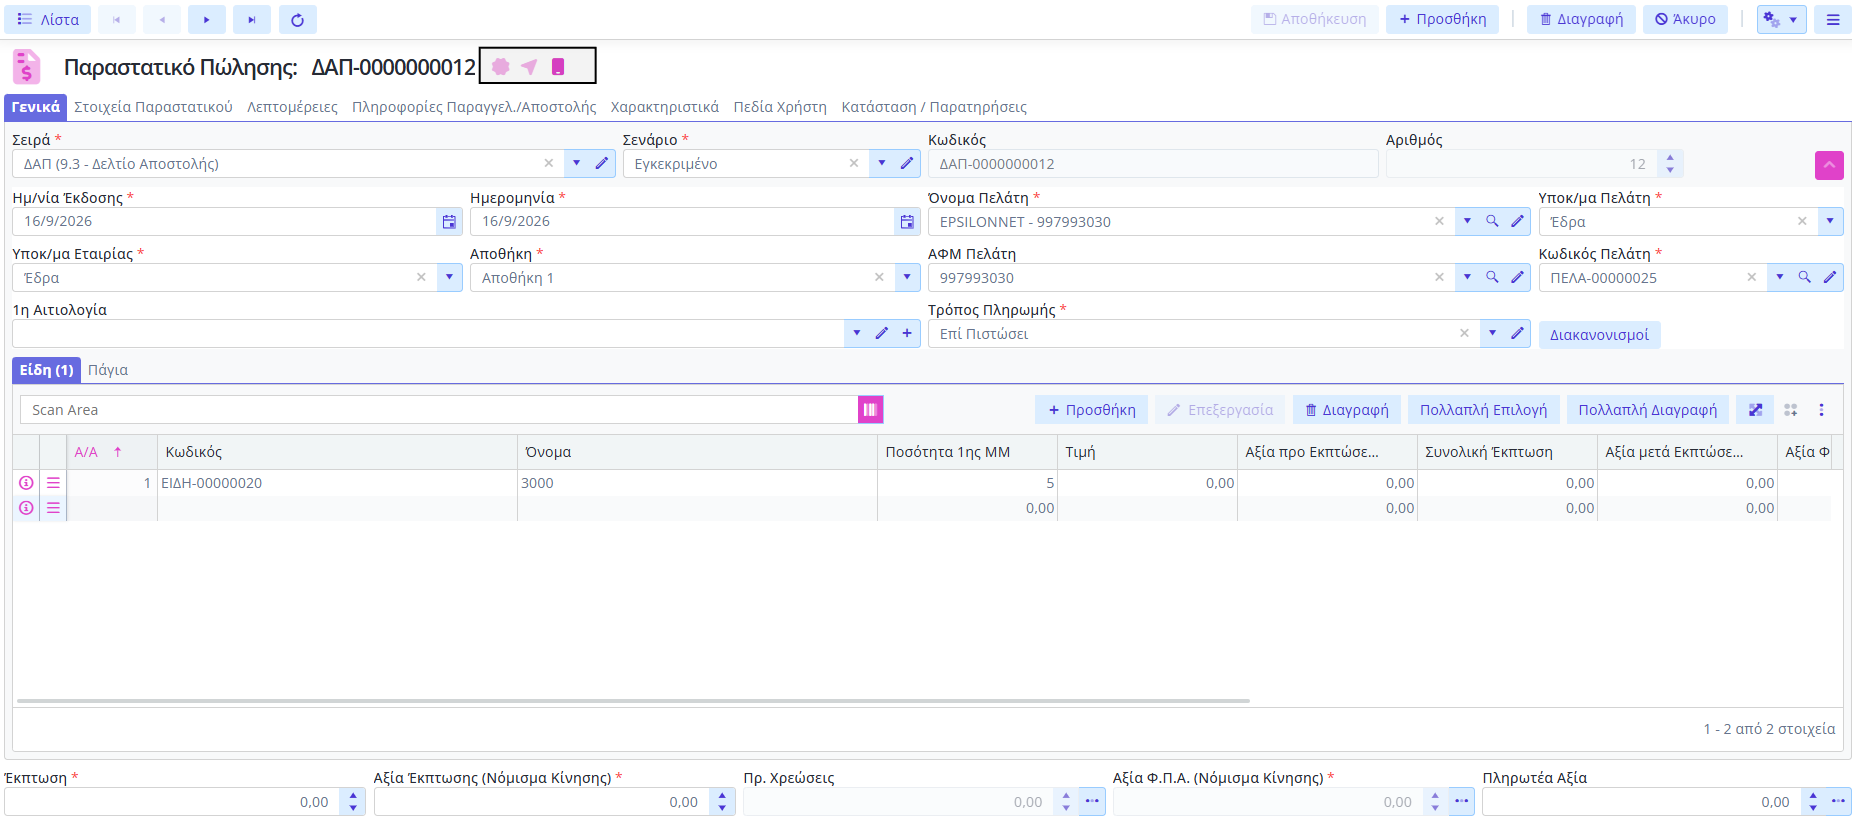Go to the last record arrow

point(252,19)
